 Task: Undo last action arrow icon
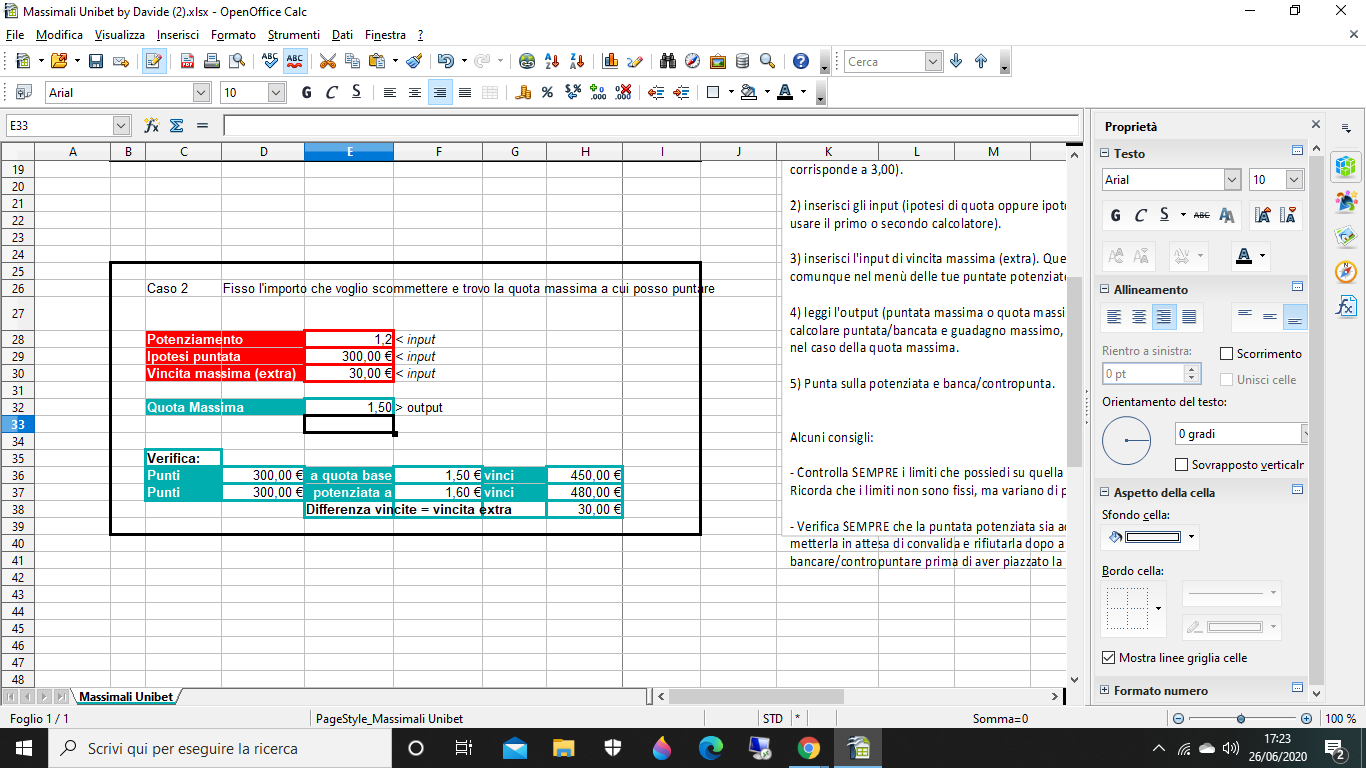coord(445,61)
